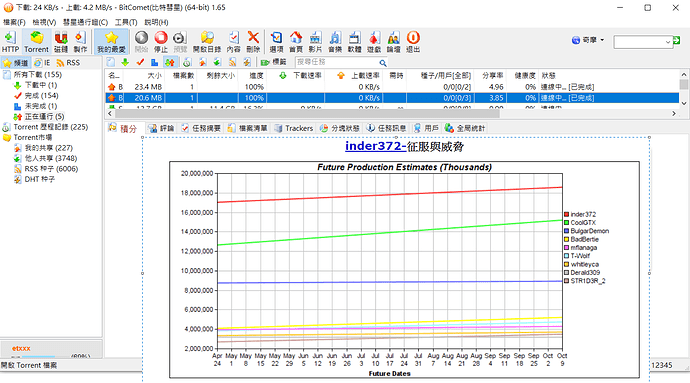Open 選項 options from the toolbar
This screenshot has width=690, height=383.
276,42
